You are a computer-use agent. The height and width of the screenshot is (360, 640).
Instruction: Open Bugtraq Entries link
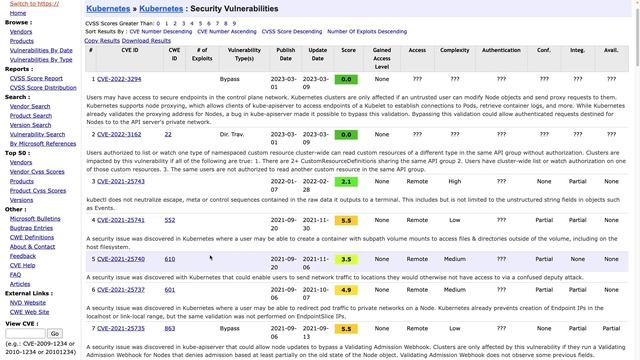click(x=31, y=228)
